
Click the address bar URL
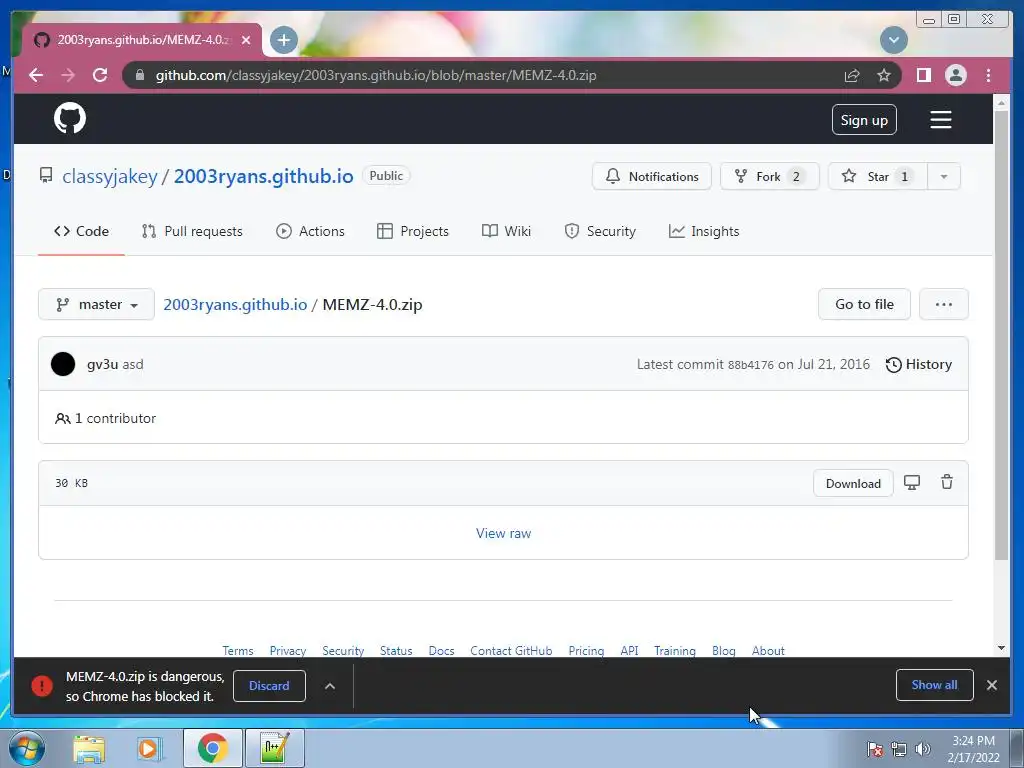(x=376, y=75)
